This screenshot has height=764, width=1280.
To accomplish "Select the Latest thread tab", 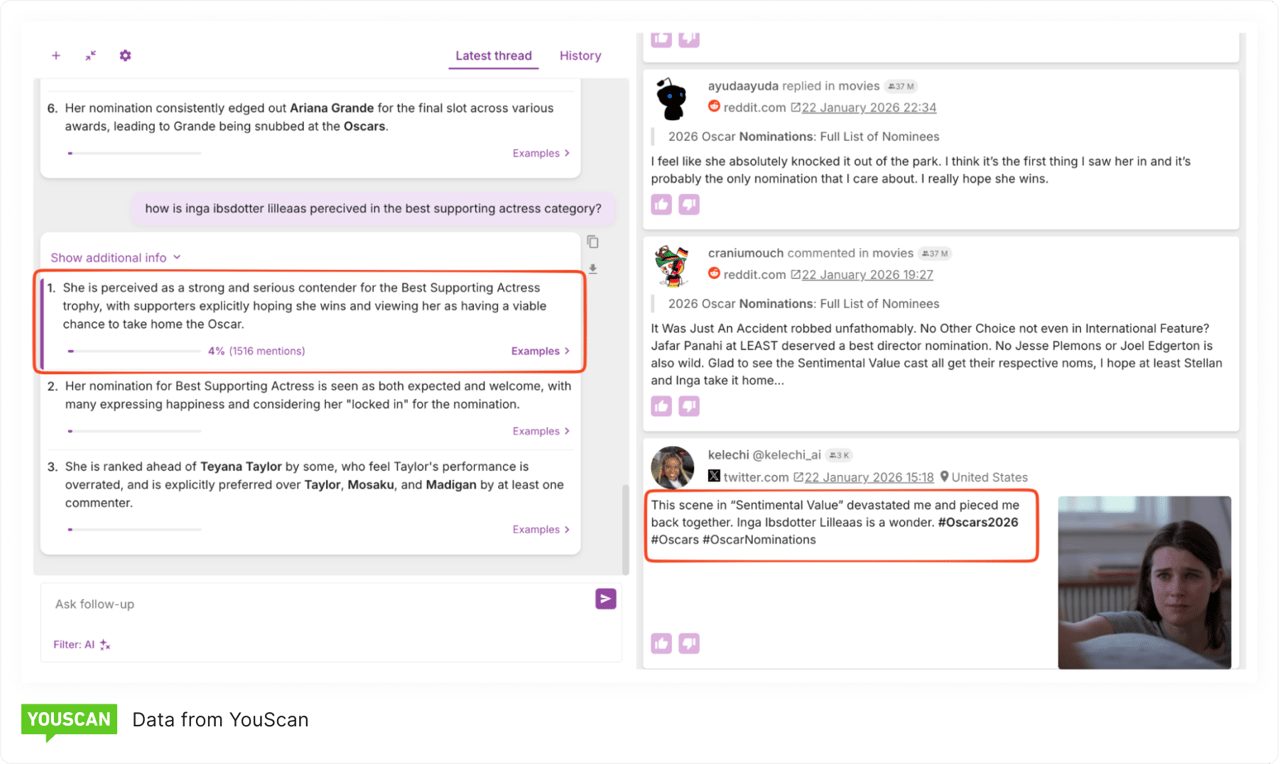I will coord(493,56).
